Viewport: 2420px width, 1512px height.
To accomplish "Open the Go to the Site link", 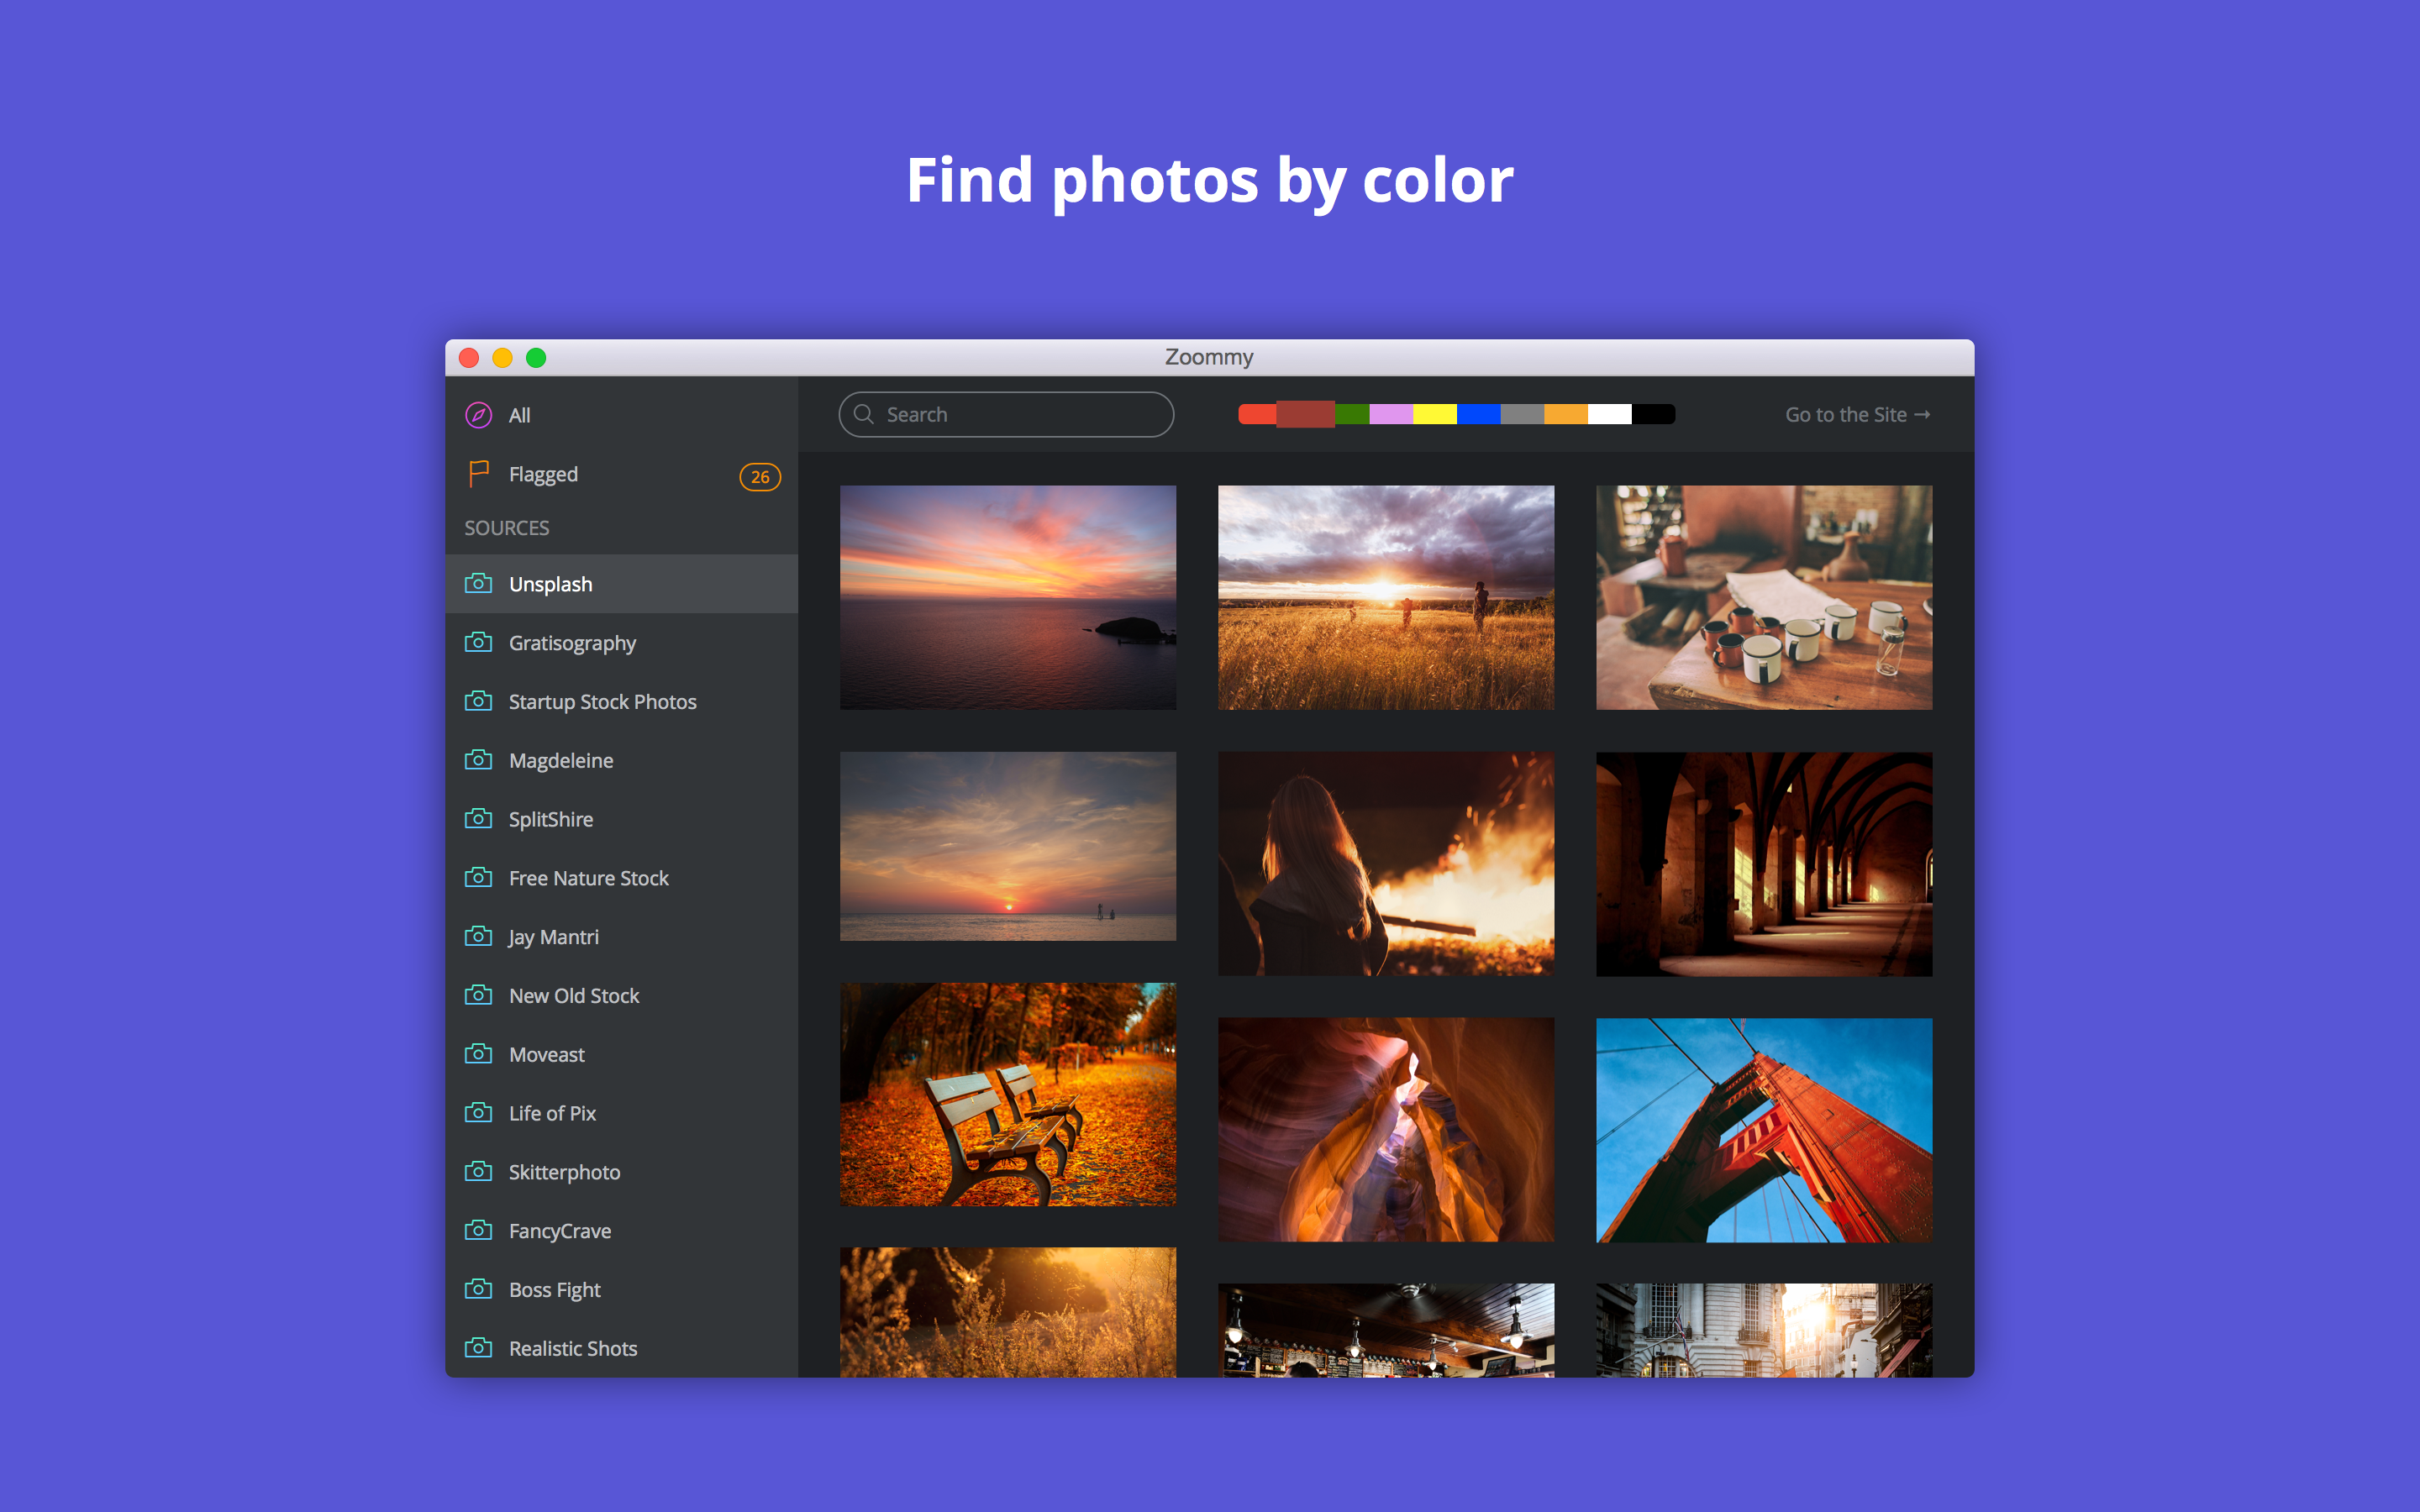I will click(1857, 414).
